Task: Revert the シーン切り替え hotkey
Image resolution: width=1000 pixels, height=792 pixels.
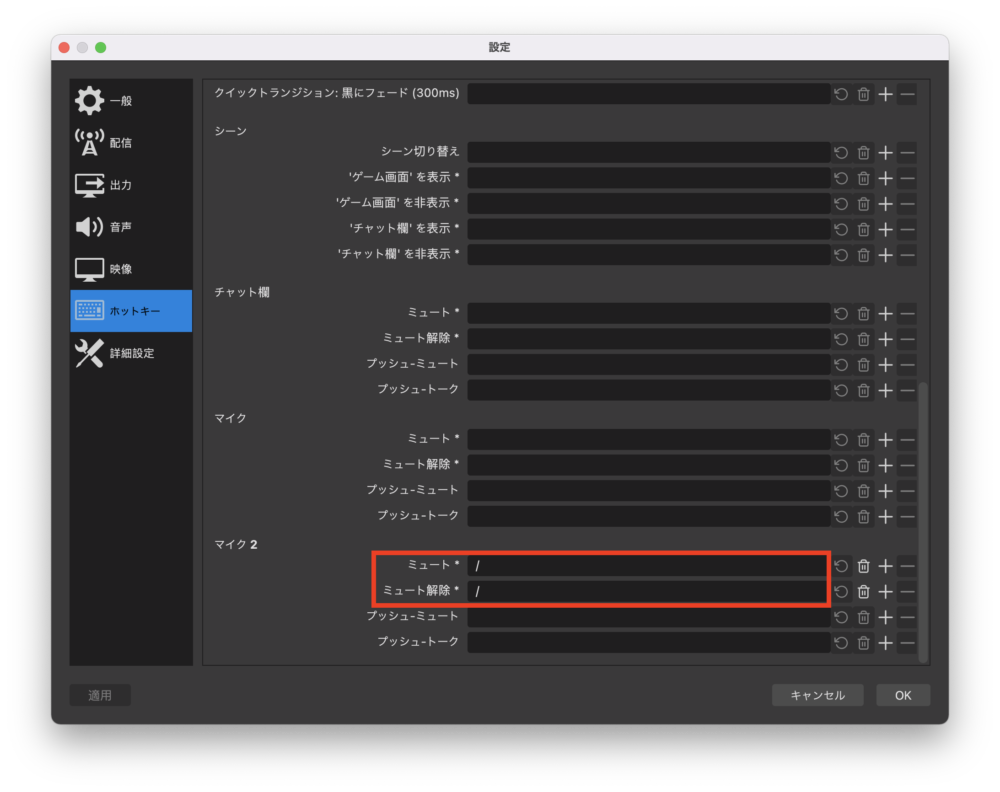Action: click(x=841, y=152)
